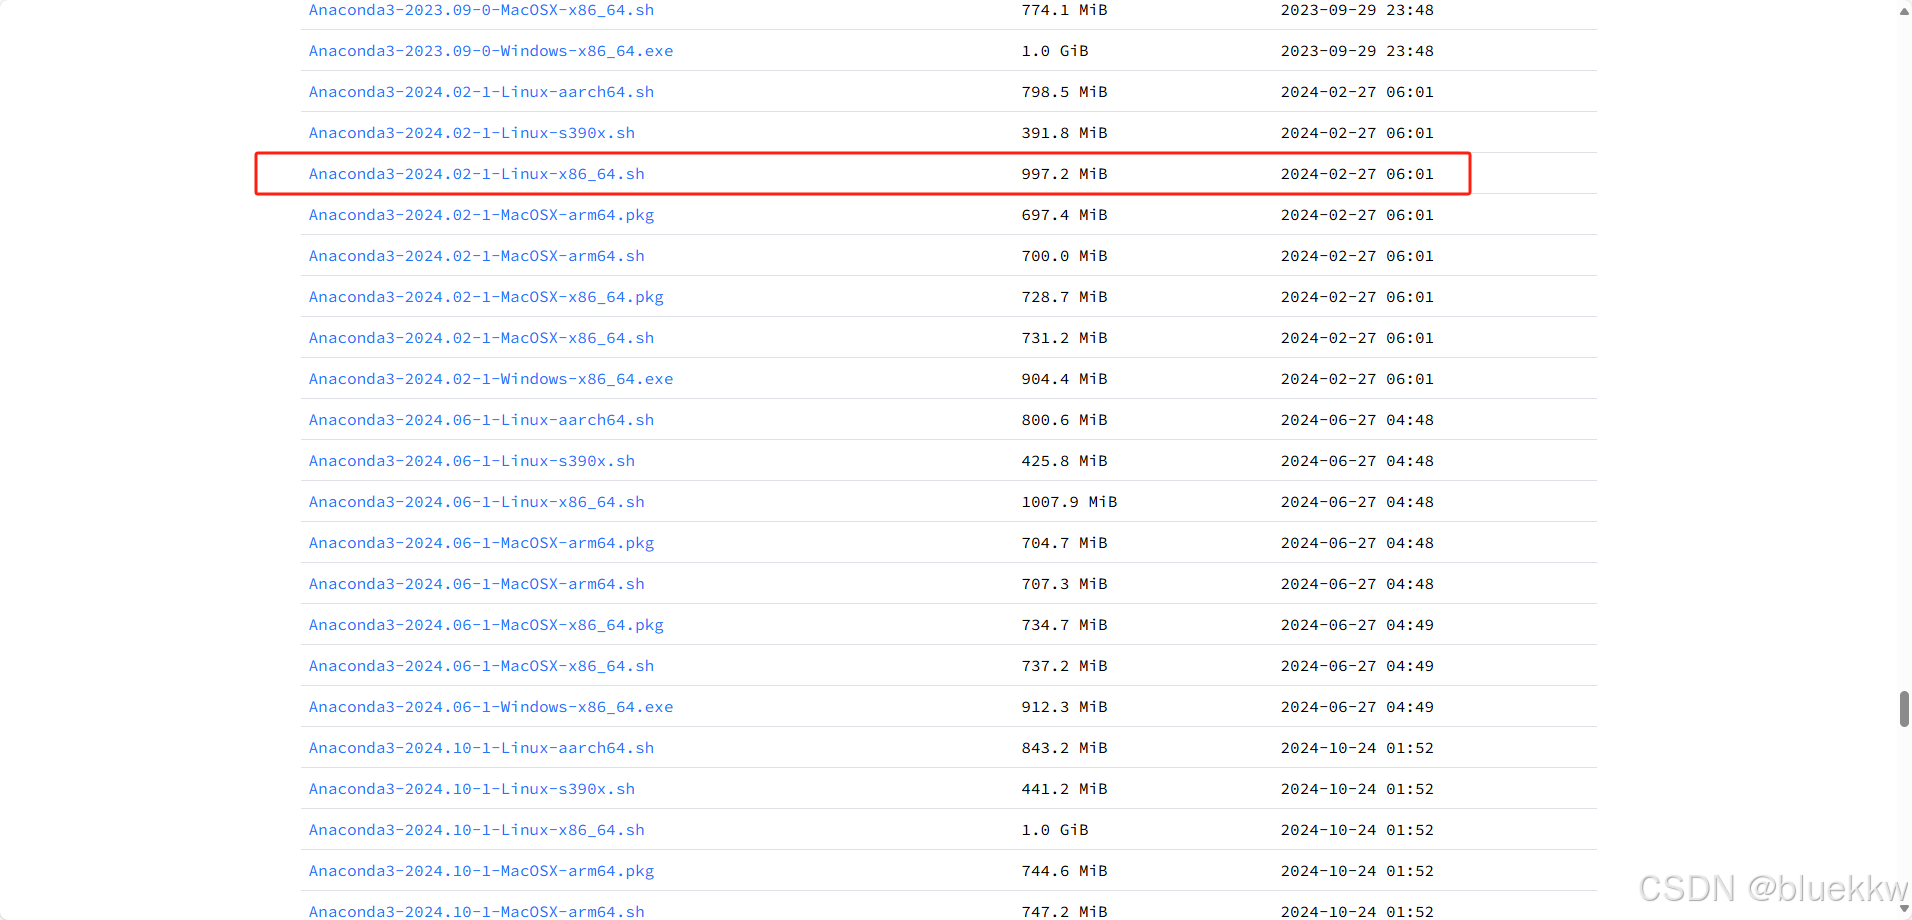Click the 912.3 MiB size value

pyautogui.click(x=1064, y=707)
